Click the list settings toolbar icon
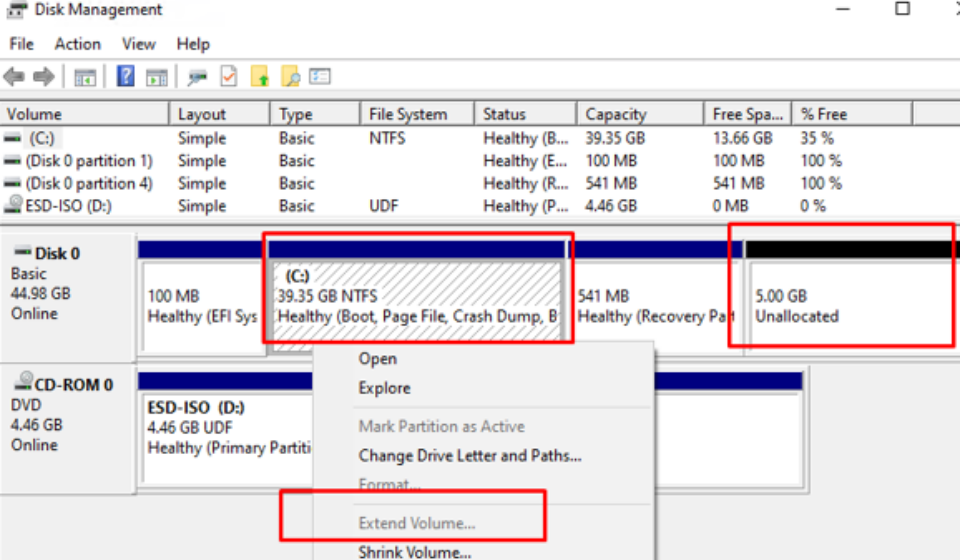This screenshot has width=960, height=560. (x=320, y=76)
